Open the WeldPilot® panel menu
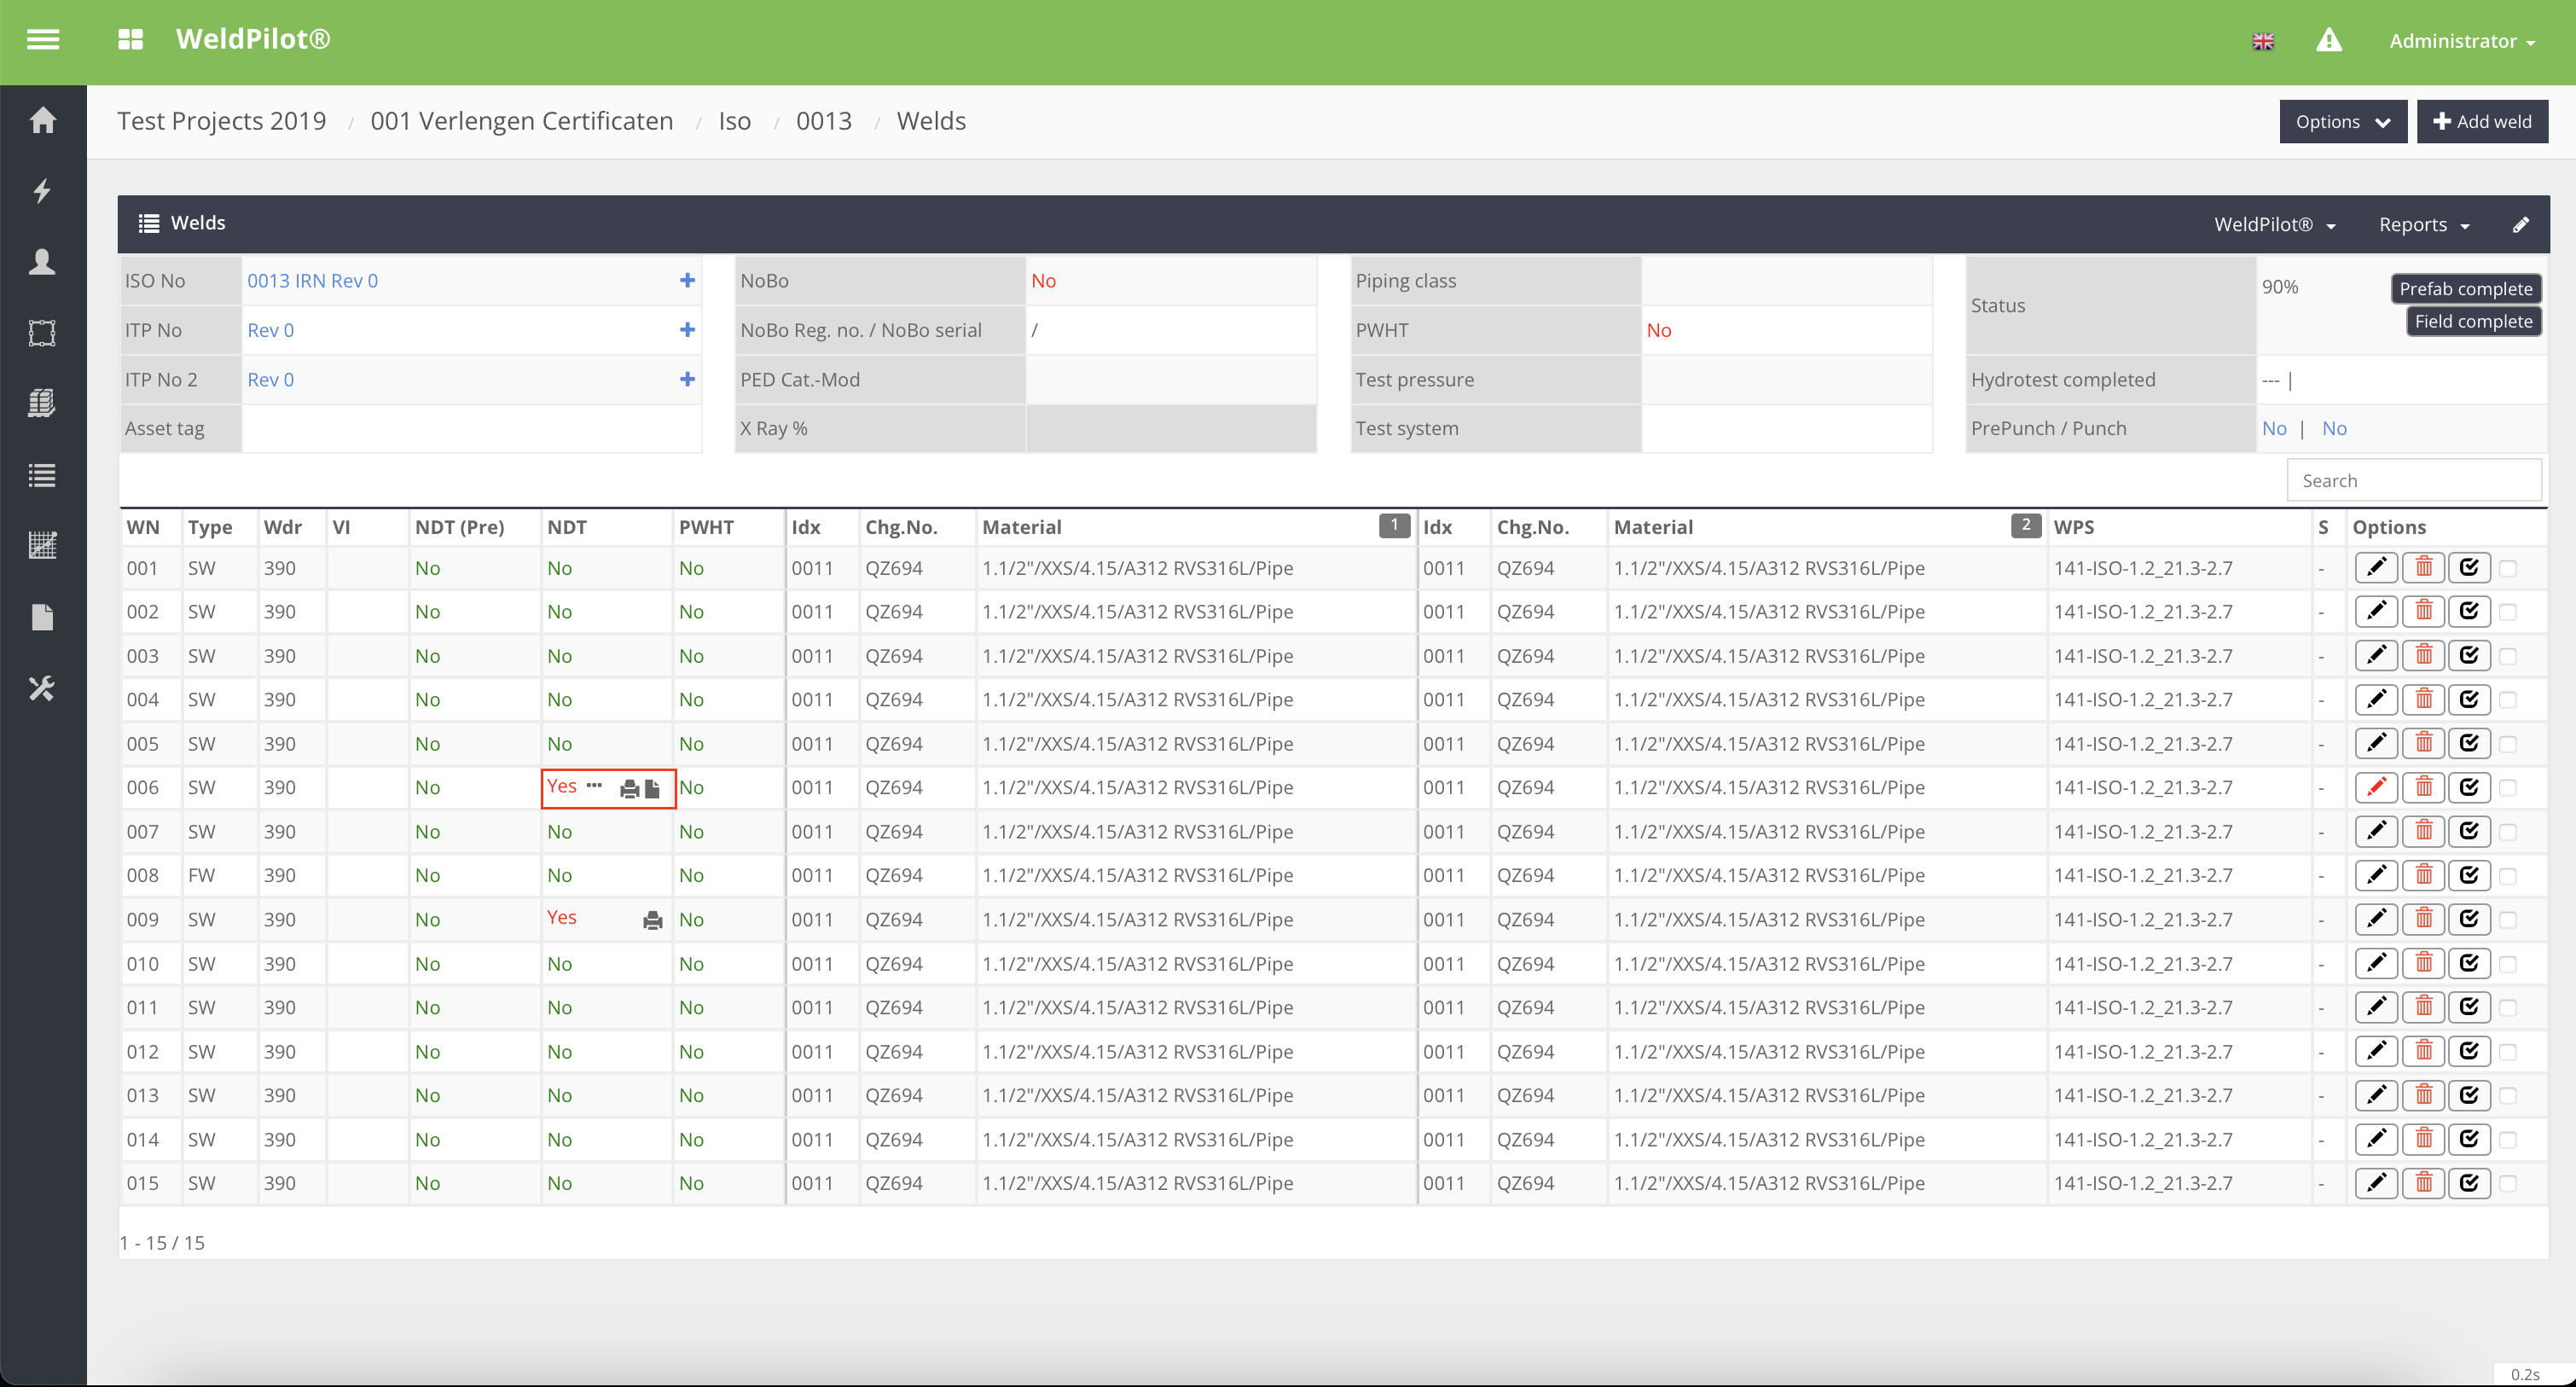2576x1387 pixels. coord(2274,224)
